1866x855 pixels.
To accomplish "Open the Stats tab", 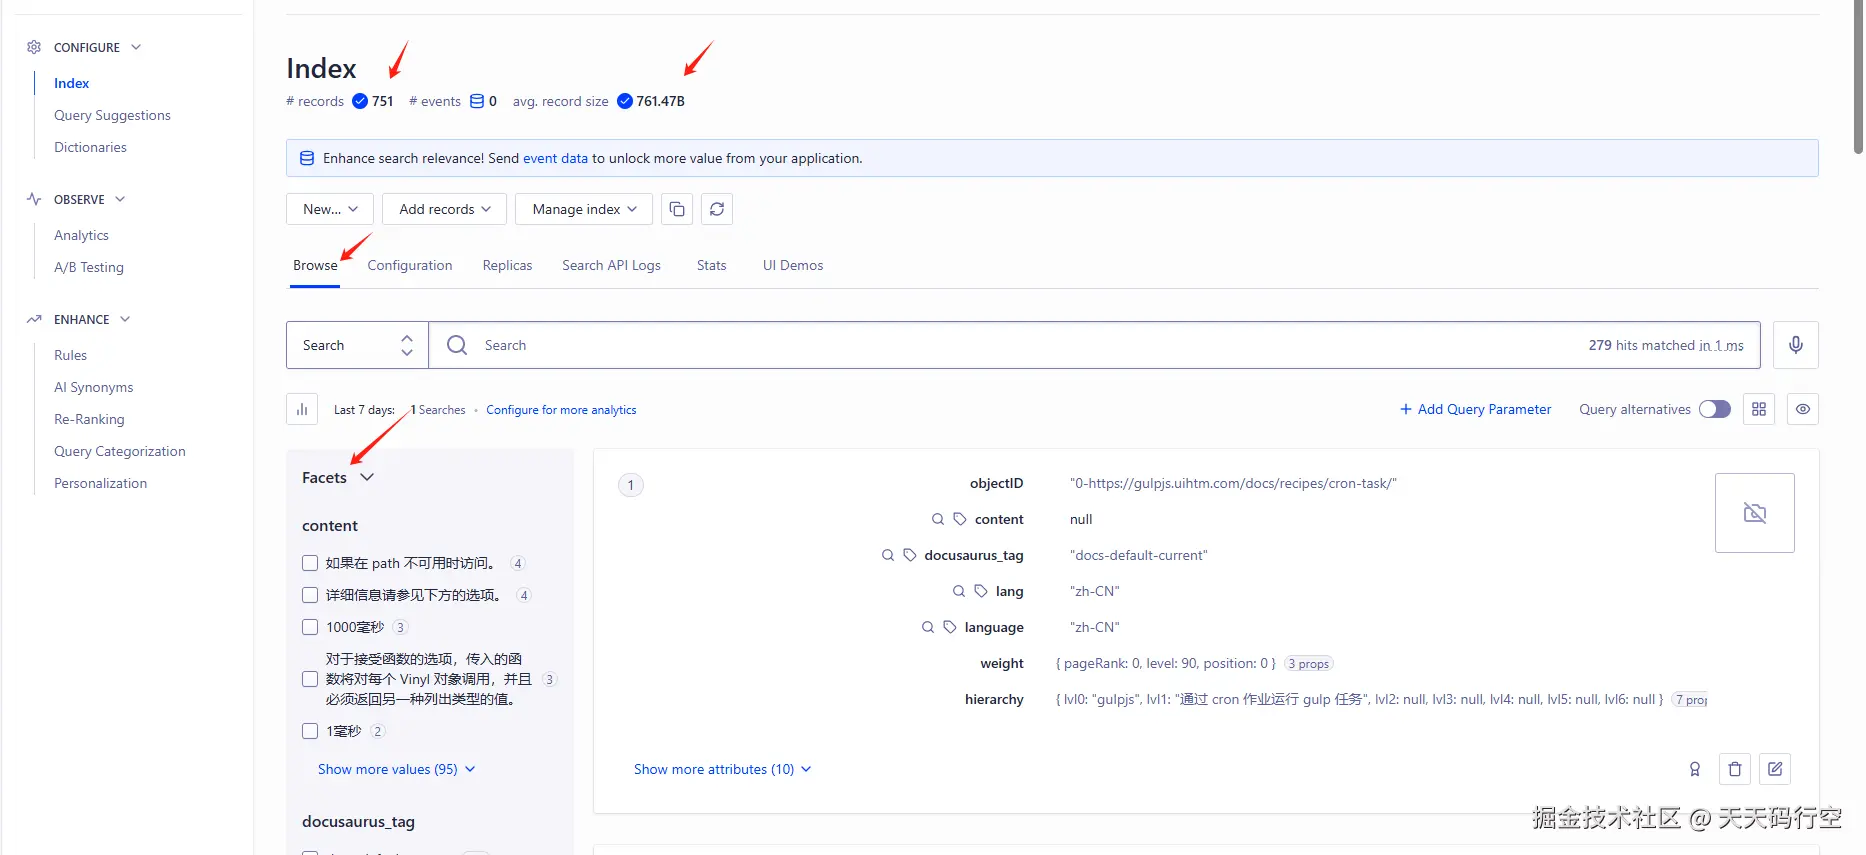I will [x=711, y=265].
